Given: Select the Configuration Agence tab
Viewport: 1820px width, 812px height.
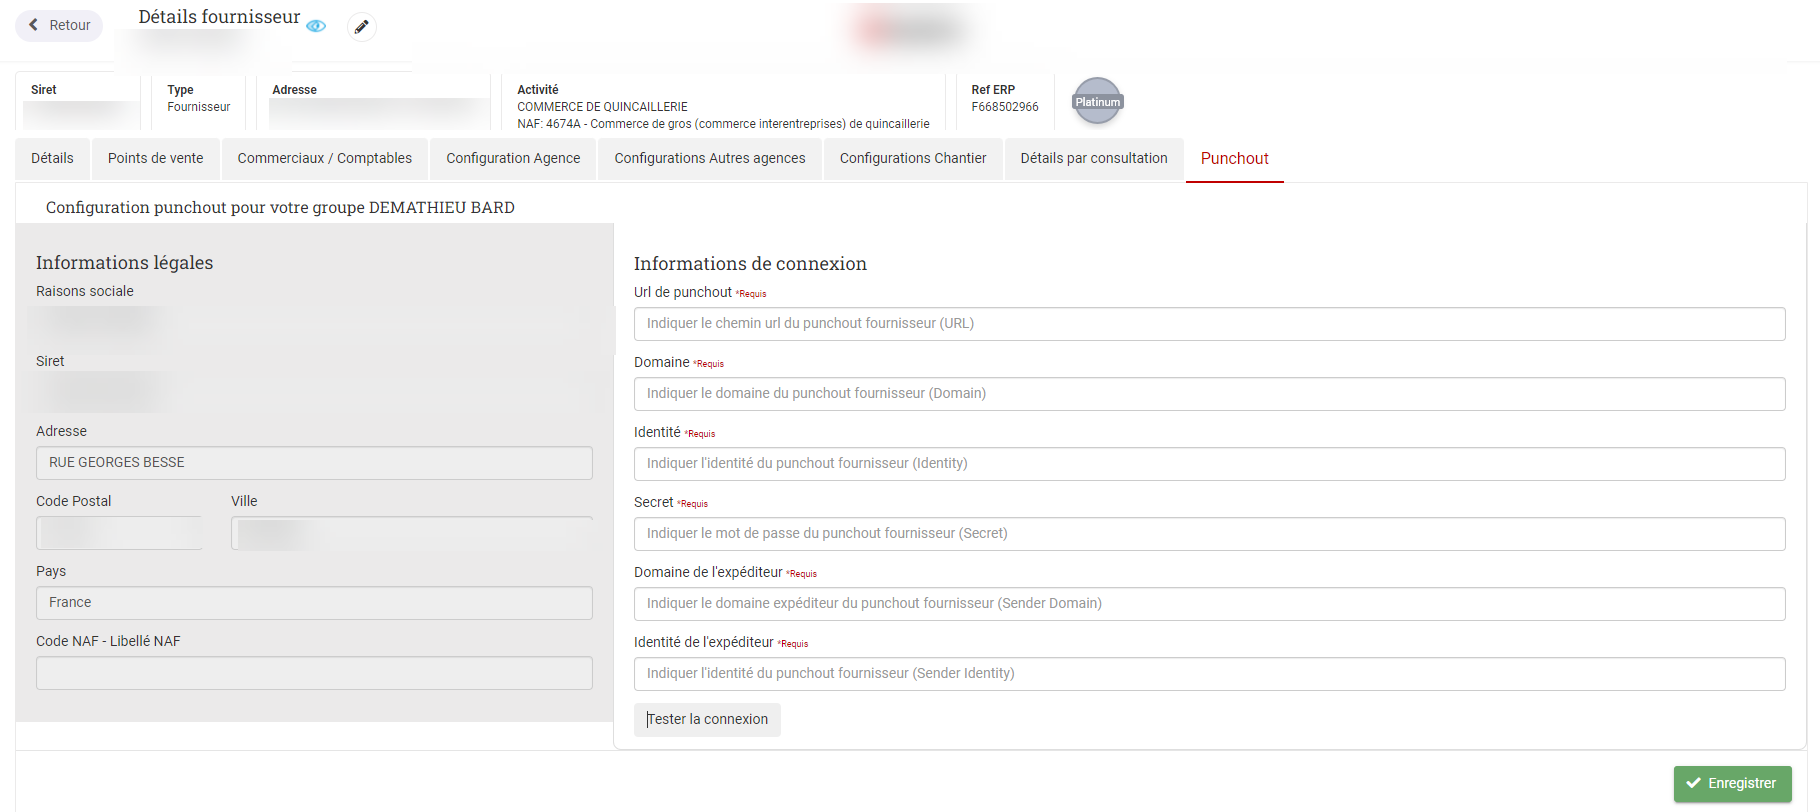Looking at the screenshot, I should 513,158.
